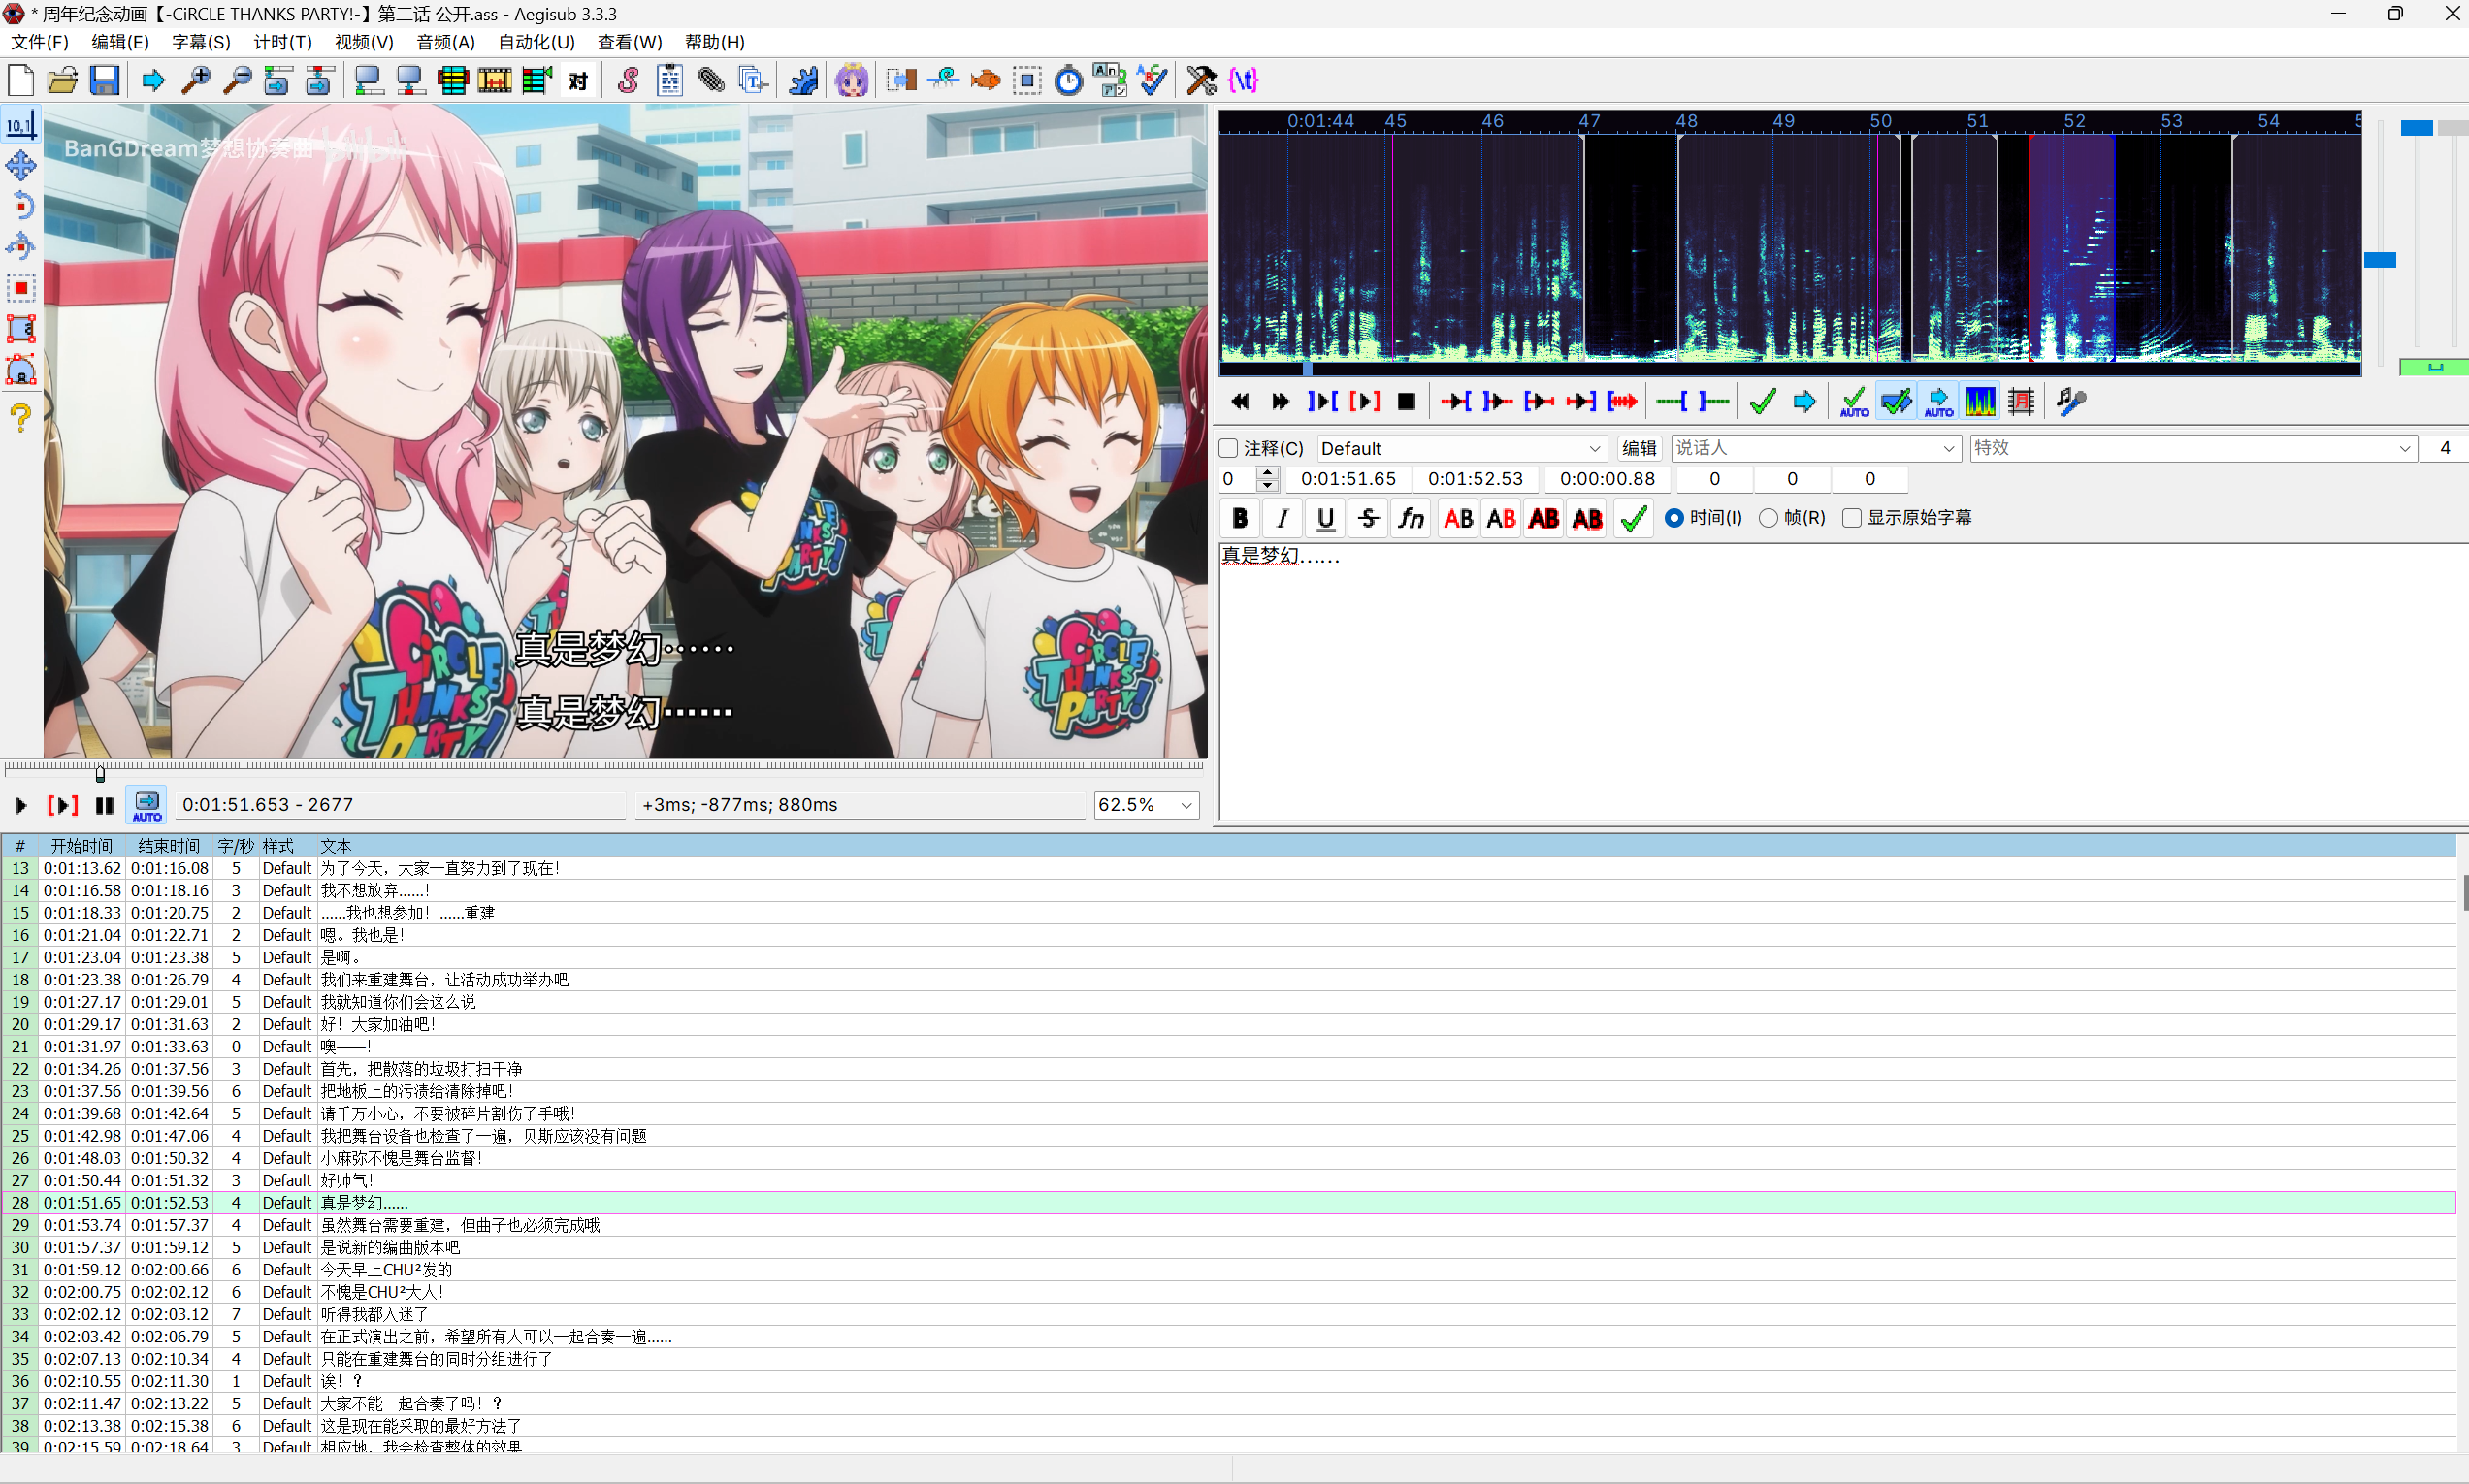Select the scale subtitles tool
2469x1484 pixels.
pos(21,288)
